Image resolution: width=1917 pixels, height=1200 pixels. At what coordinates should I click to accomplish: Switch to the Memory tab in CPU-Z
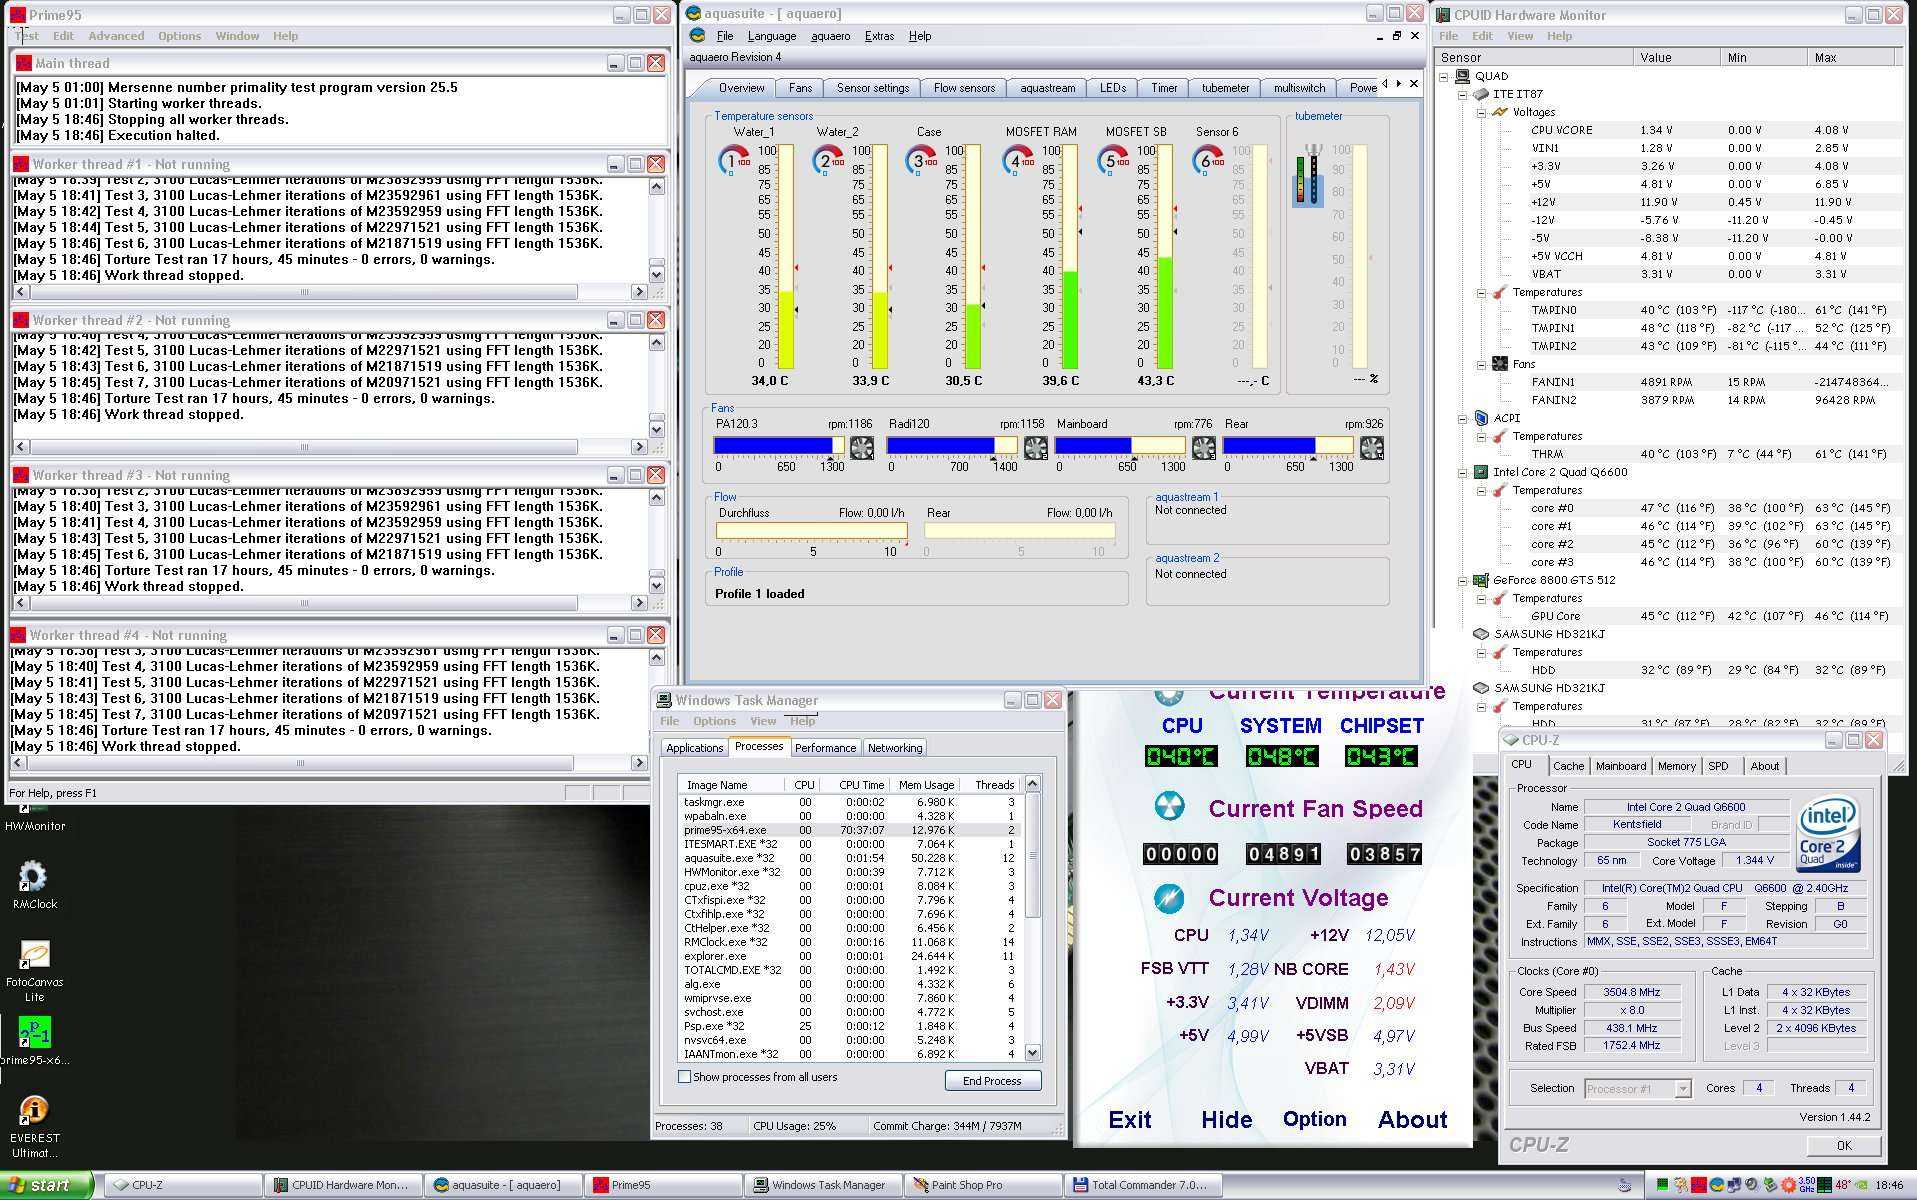coord(1676,766)
